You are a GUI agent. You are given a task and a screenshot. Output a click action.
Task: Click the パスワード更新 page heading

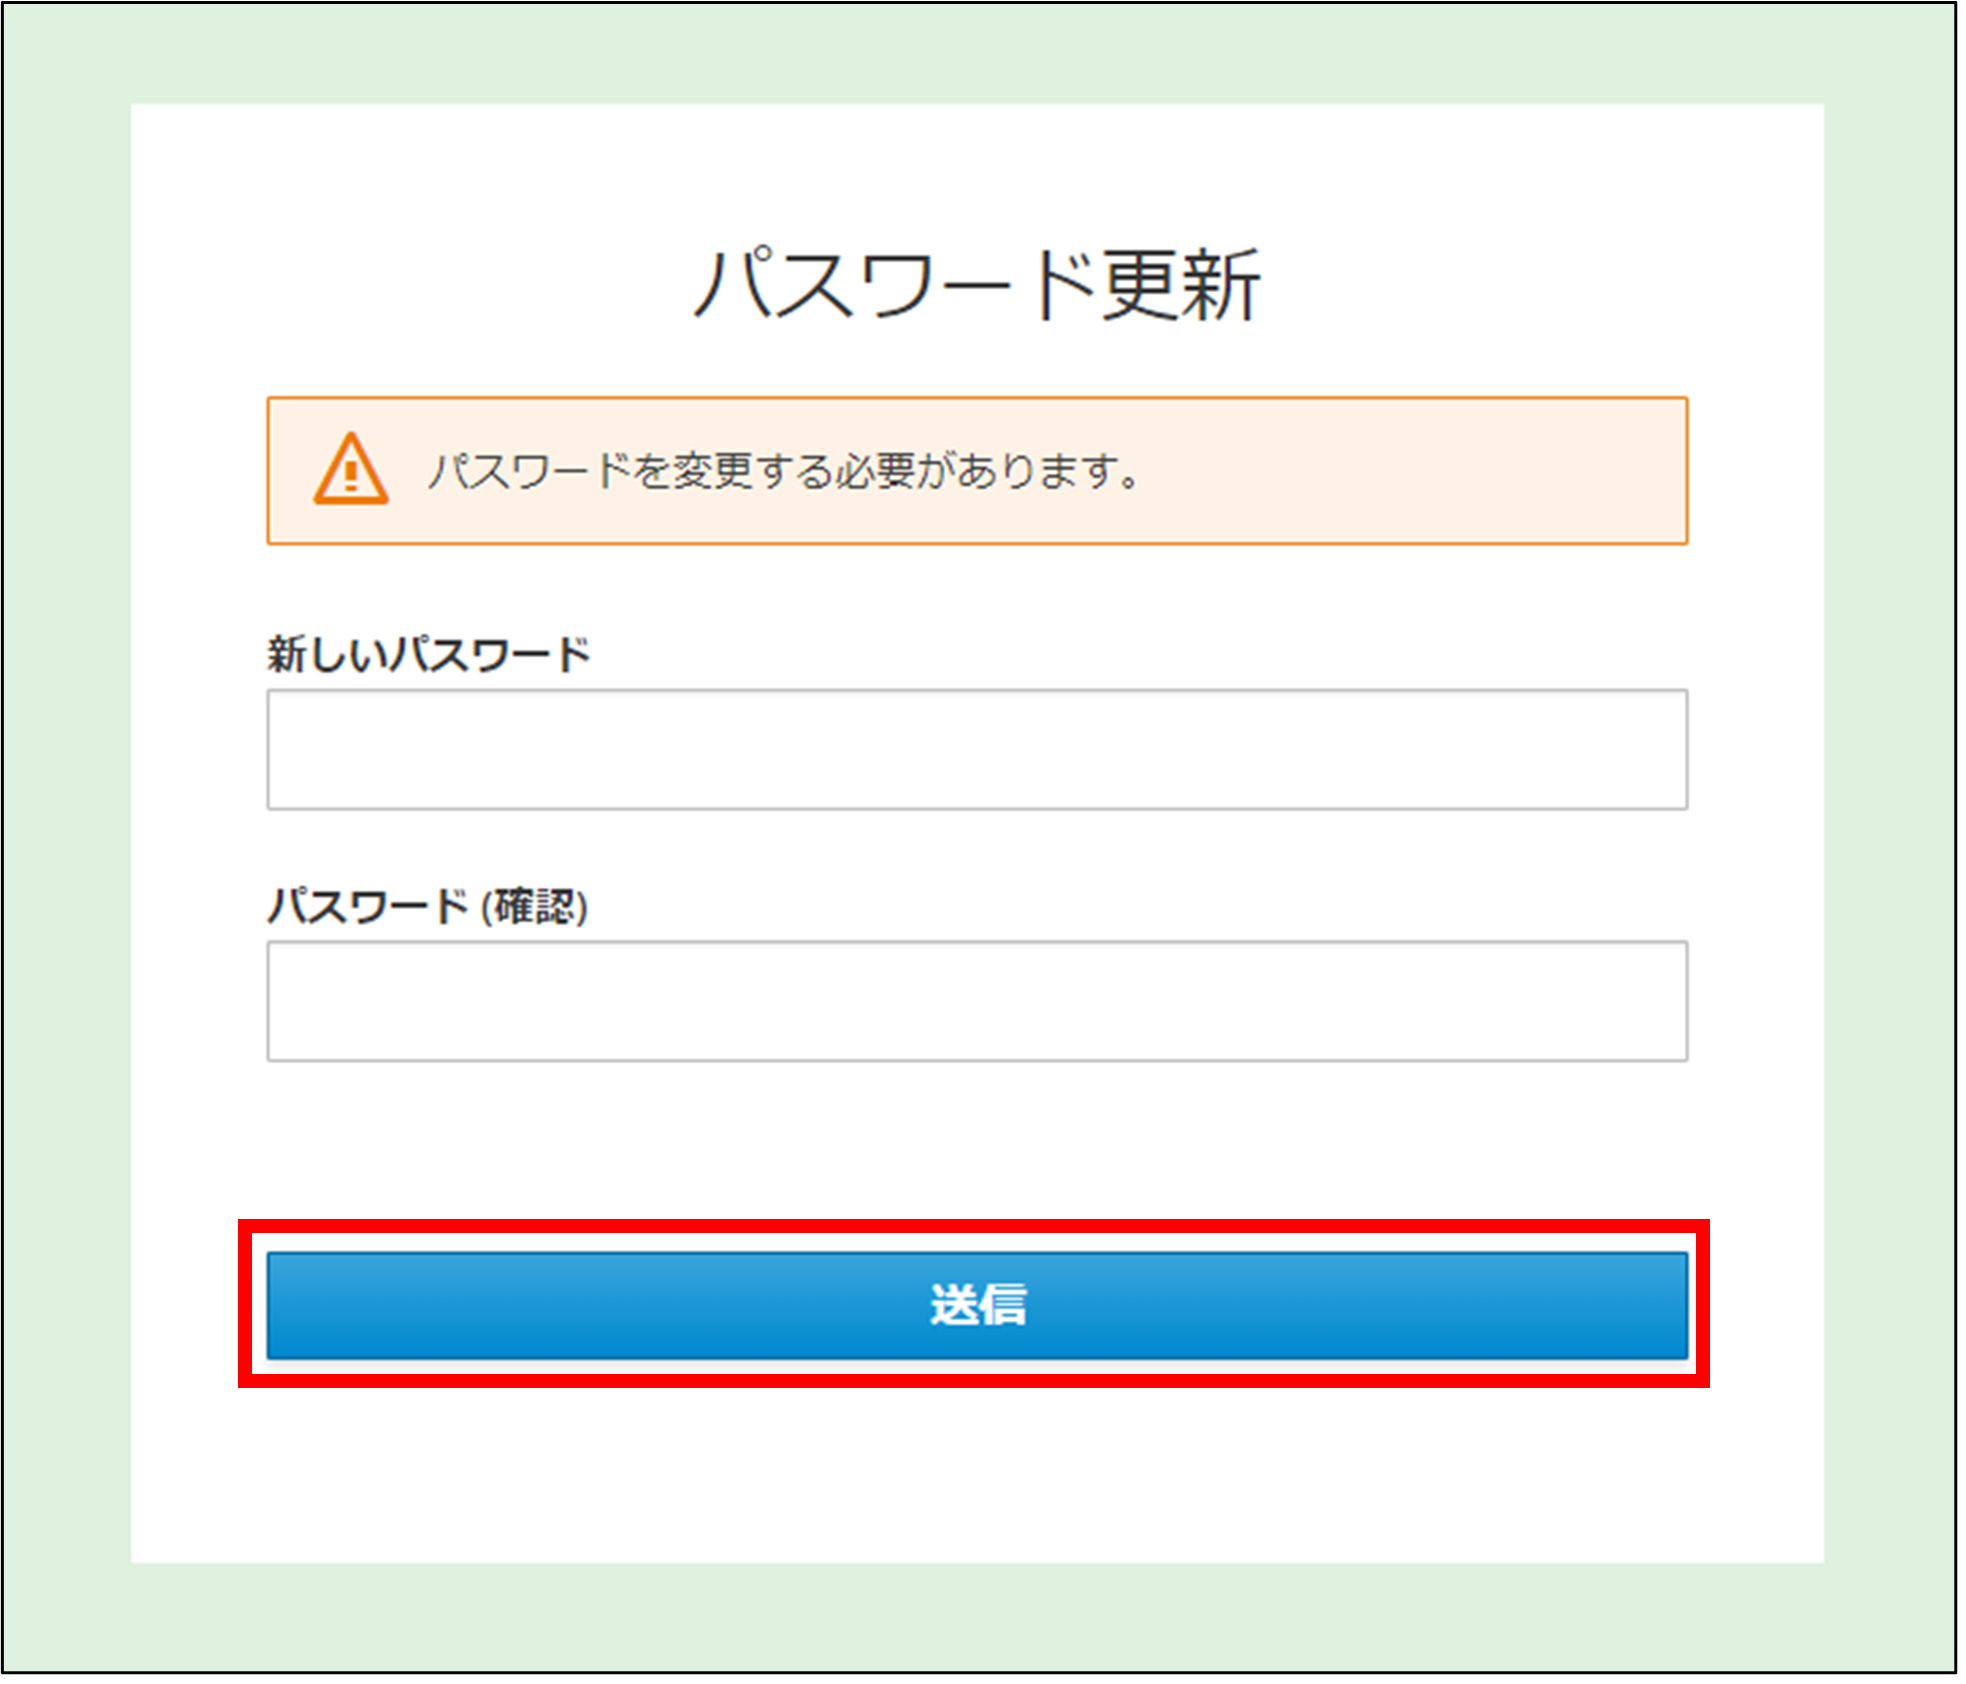[977, 285]
